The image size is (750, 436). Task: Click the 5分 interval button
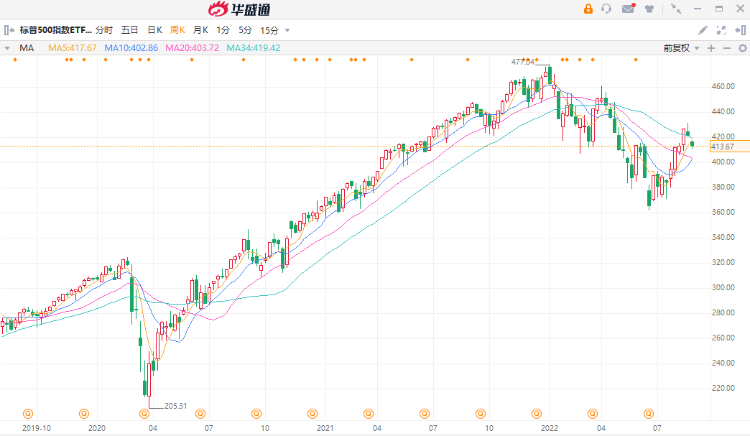tap(245, 31)
